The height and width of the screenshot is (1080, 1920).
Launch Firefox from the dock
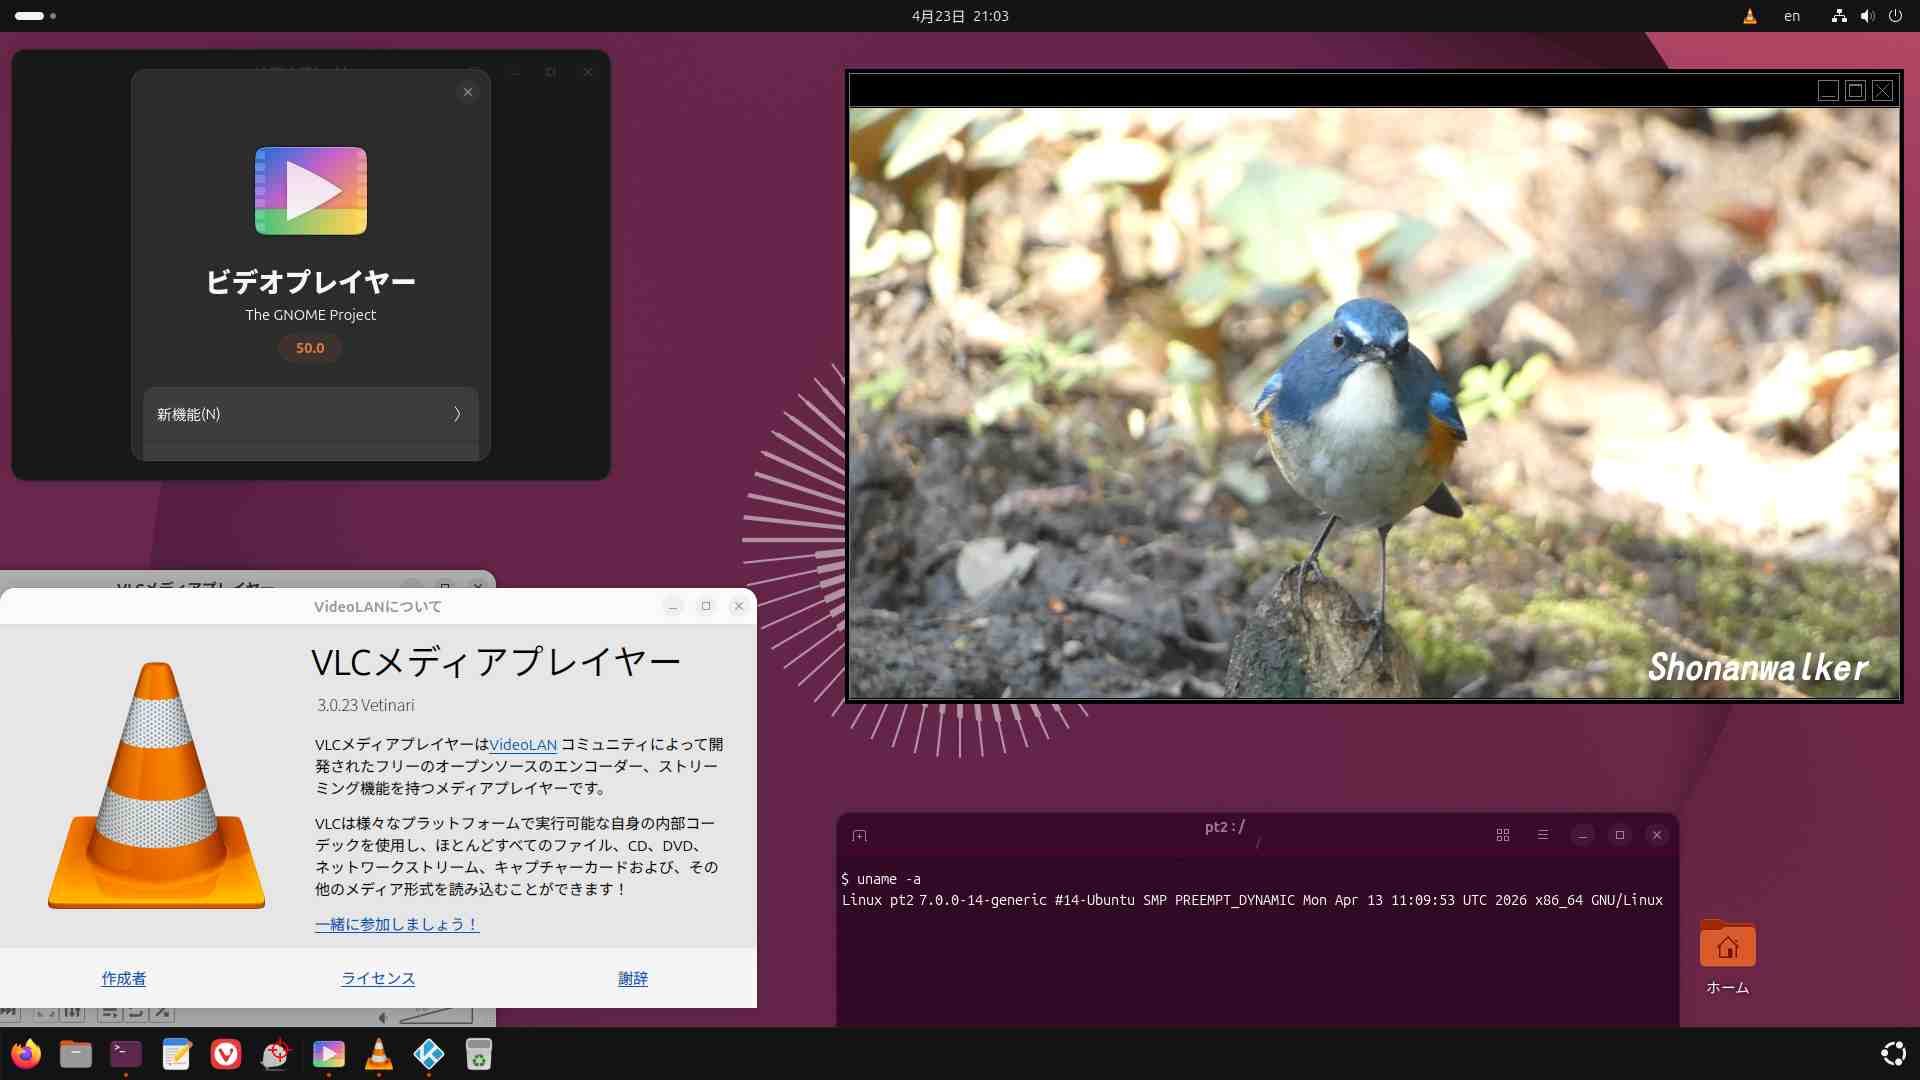(26, 1054)
